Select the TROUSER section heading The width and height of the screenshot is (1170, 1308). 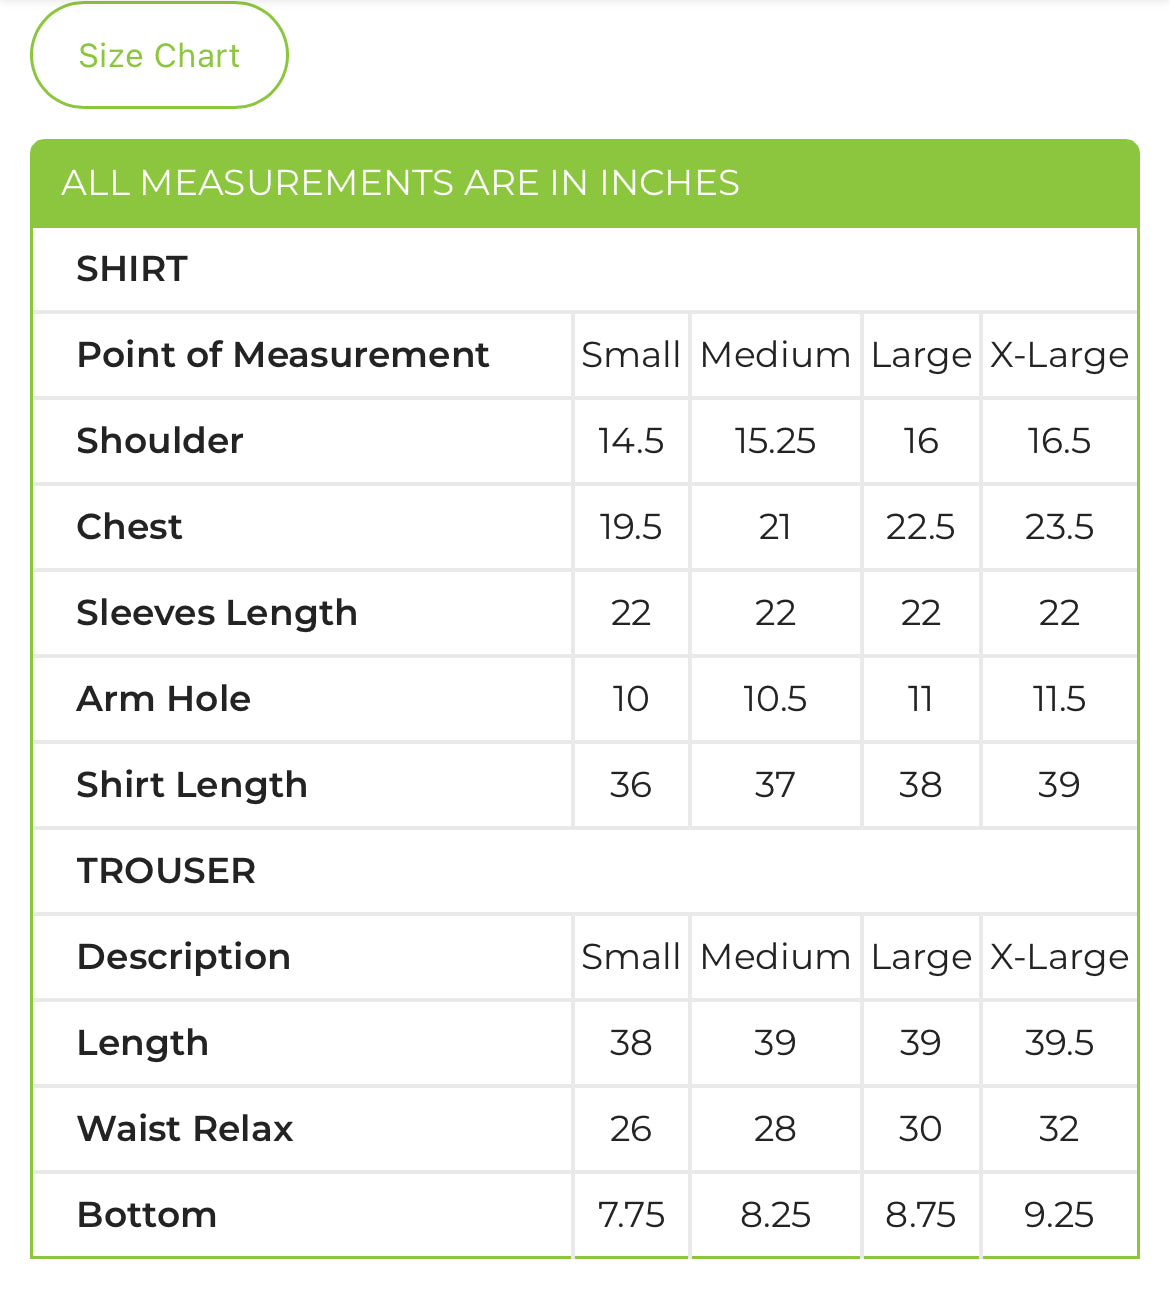point(166,871)
